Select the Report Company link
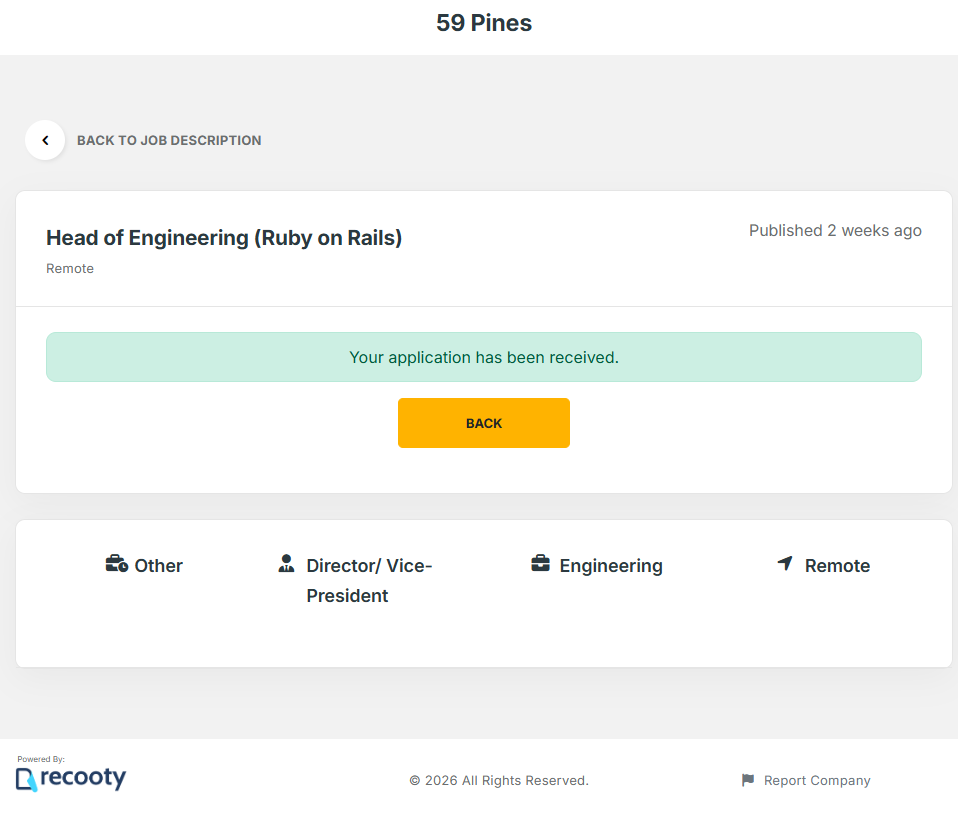This screenshot has height=821, width=958. tap(816, 780)
